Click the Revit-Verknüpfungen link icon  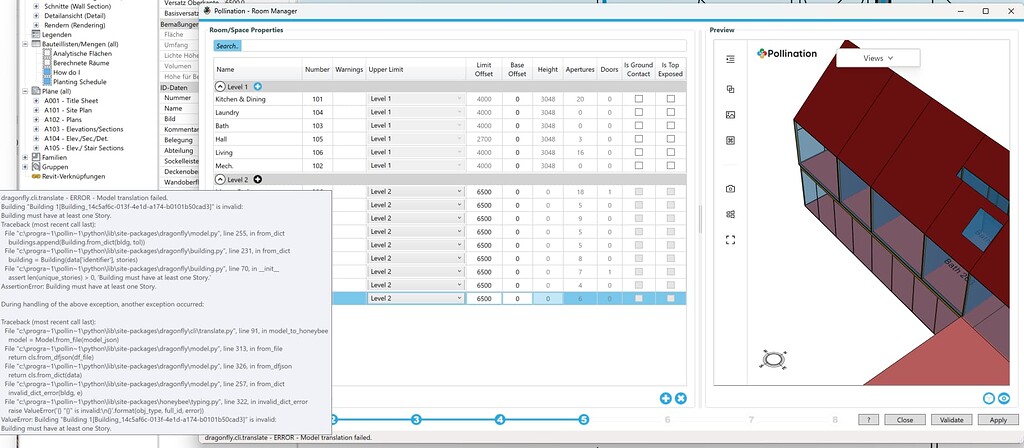tap(37, 176)
